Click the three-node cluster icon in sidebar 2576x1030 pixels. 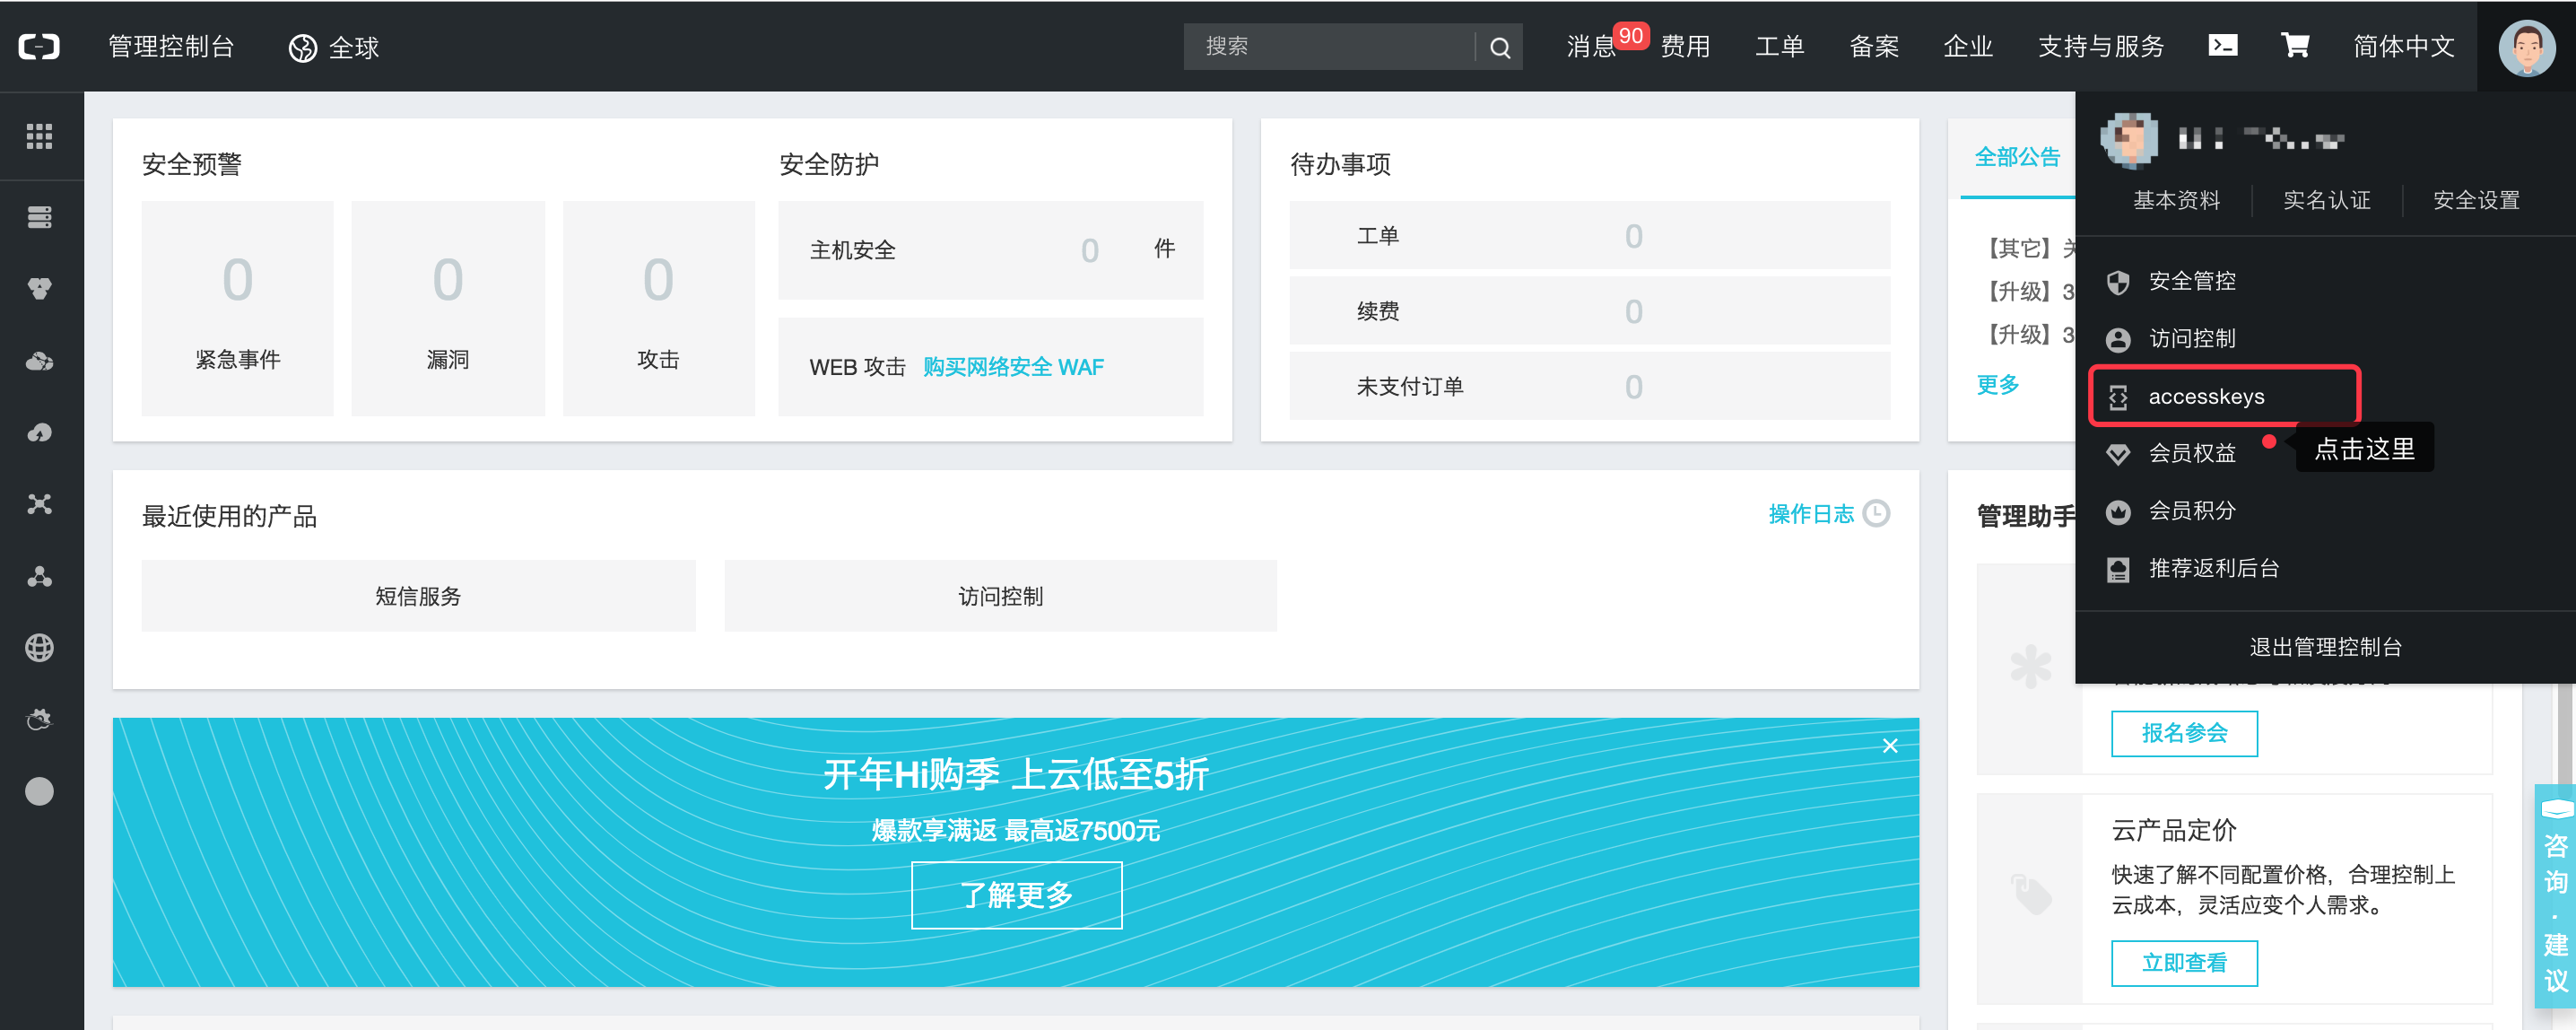(39, 576)
